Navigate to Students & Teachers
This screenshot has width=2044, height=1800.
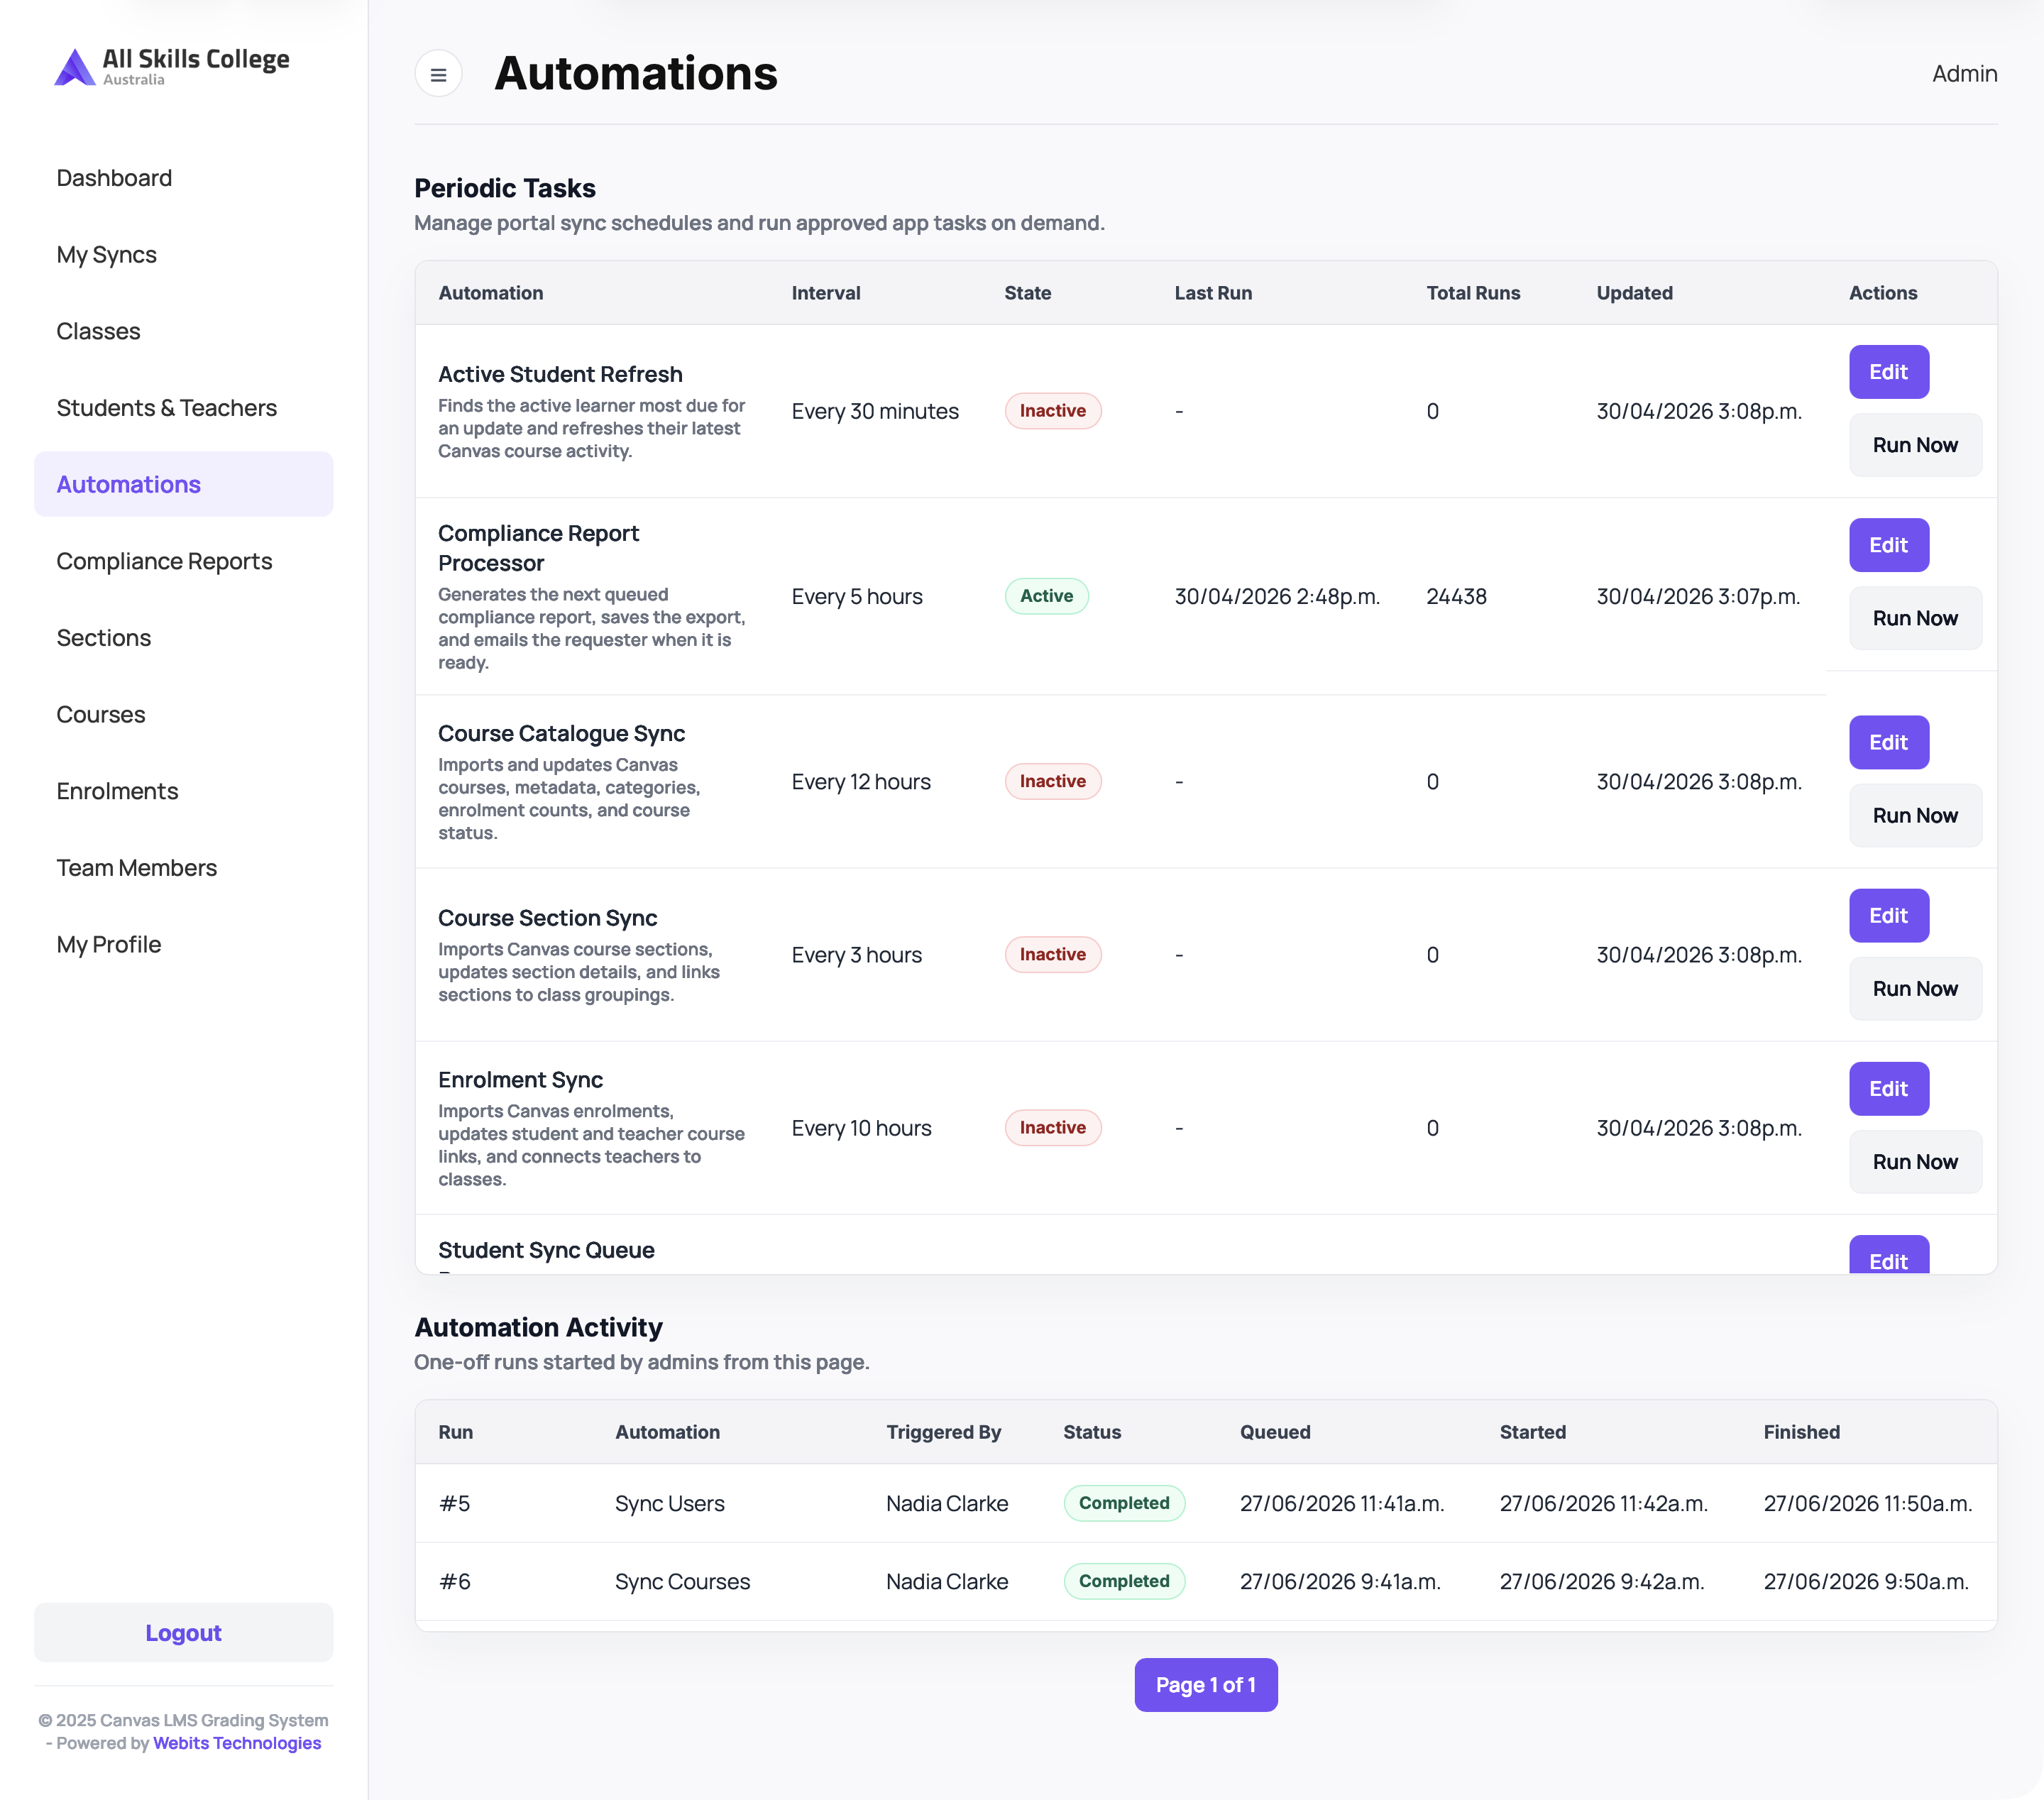(166, 408)
